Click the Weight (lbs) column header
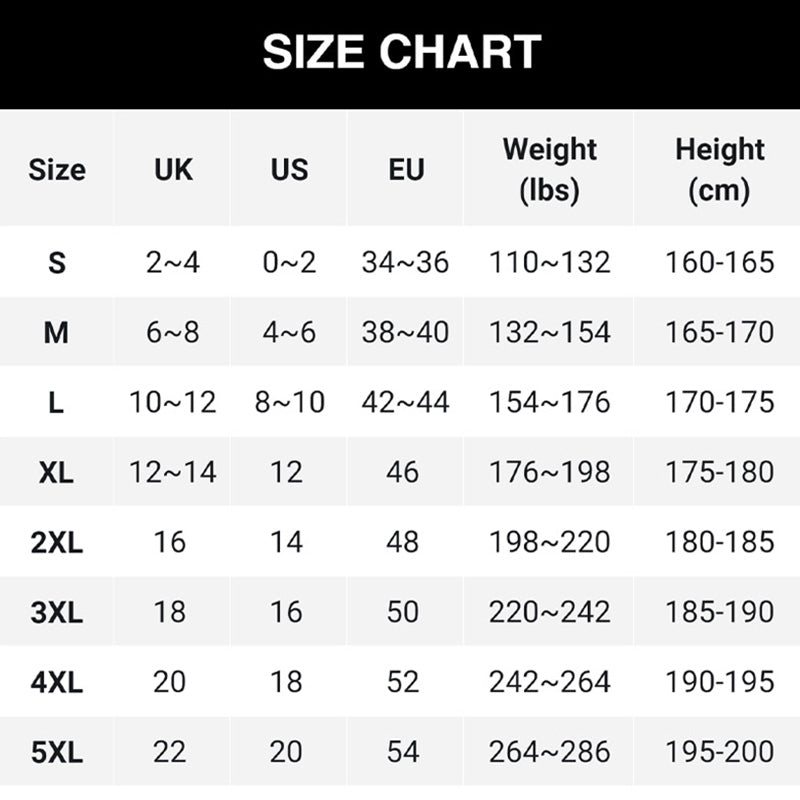Image resolution: width=800 pixels, height=800 pixels. tap(549, 169)
